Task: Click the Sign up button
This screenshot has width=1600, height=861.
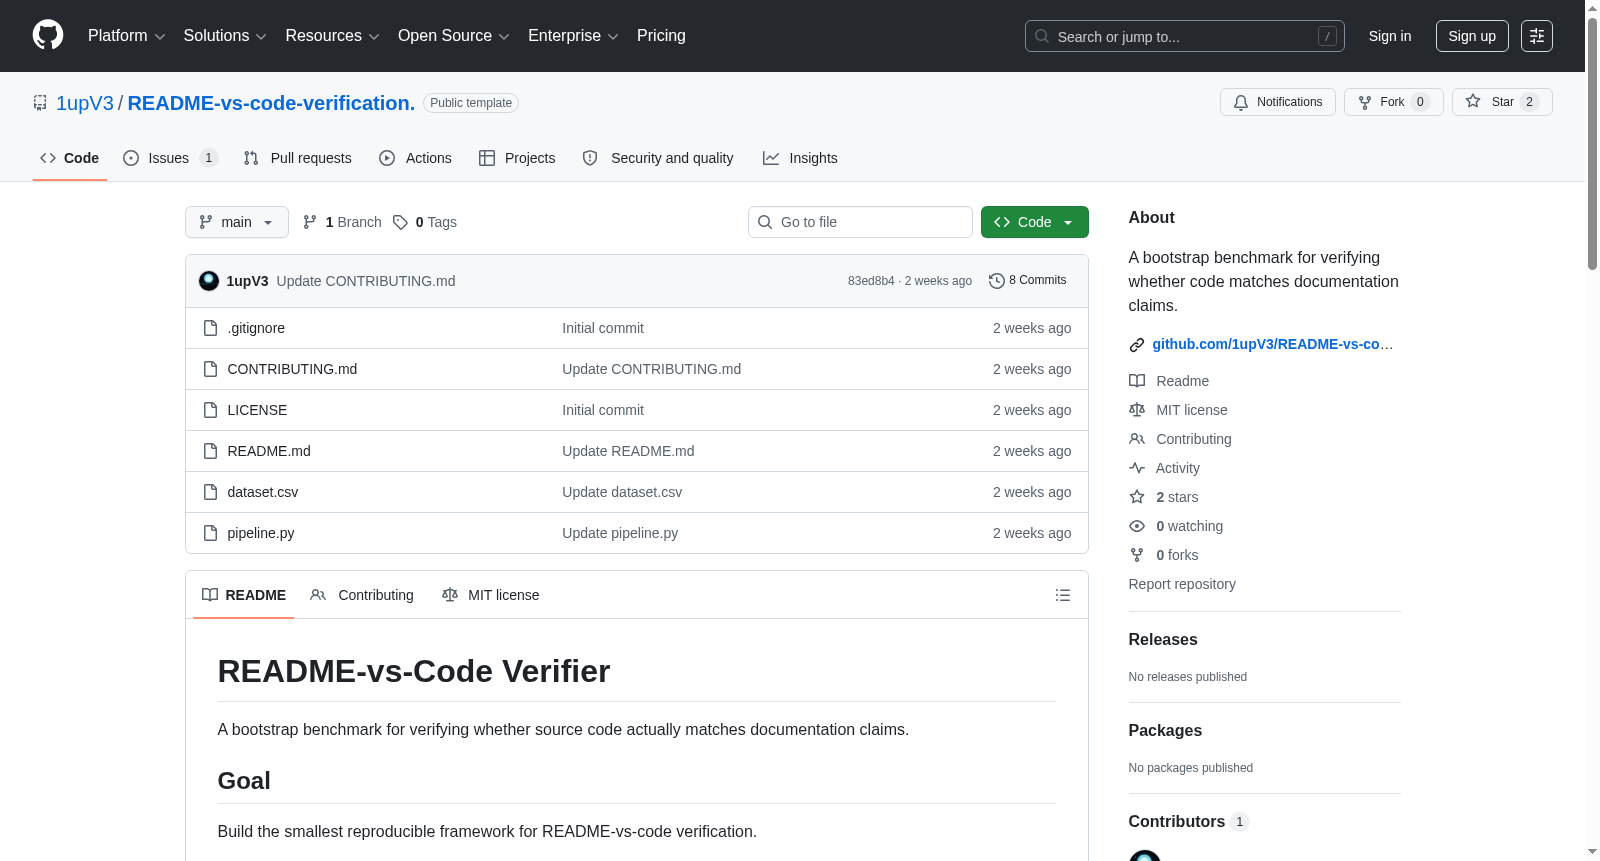Action: 1472,36
